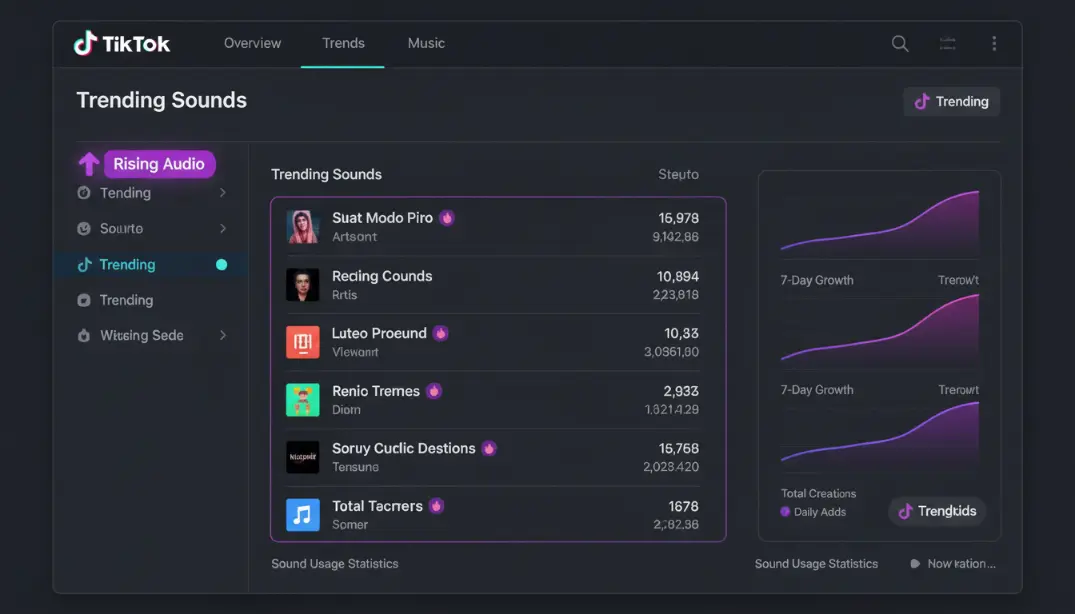Click the Daily Adds purple legend dot
This screenshot has width=1075, height=614.
(x=786, y=511)
